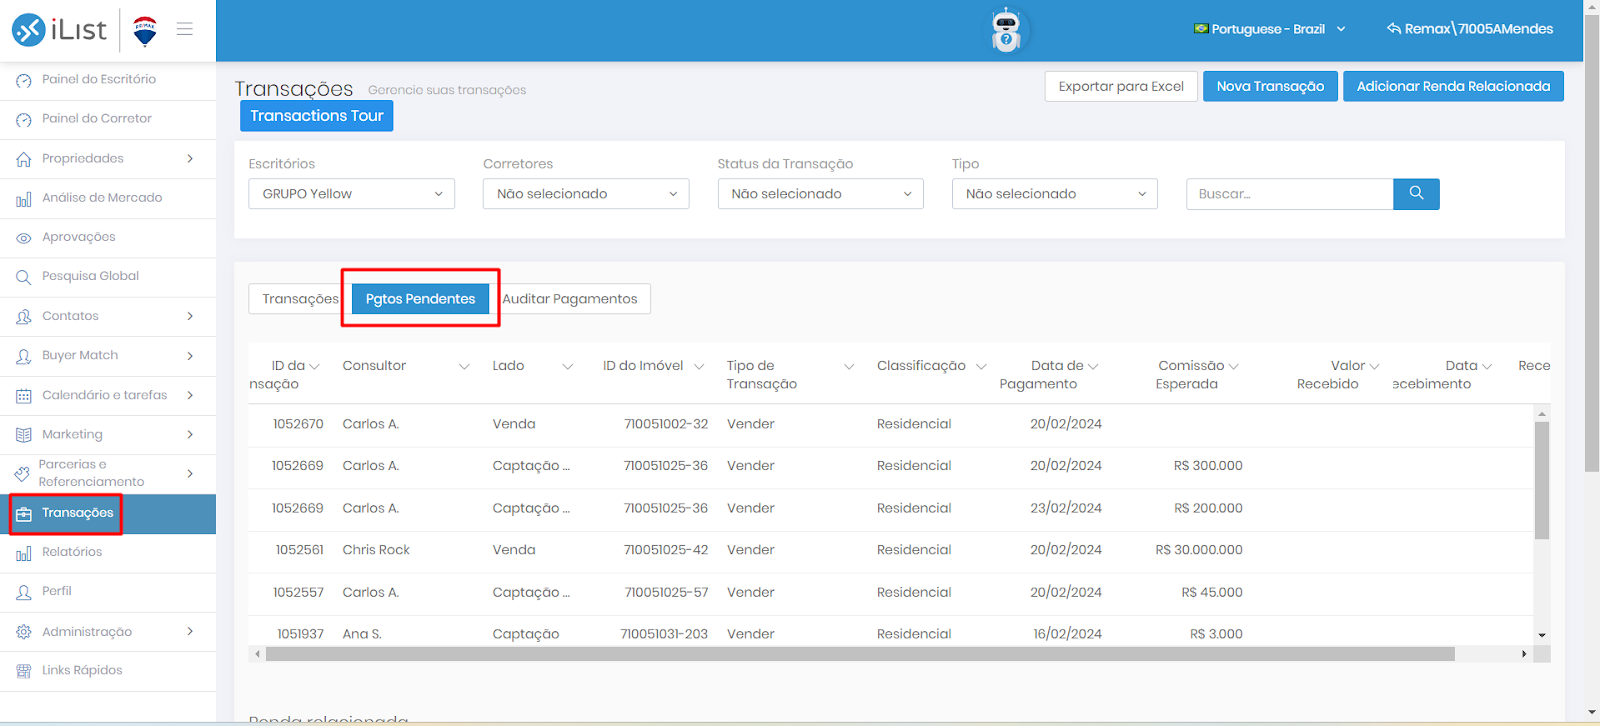Toggle the hamburger sidebar menu
This screenshot has height=726, width=1600.
[x=185, y=29]
